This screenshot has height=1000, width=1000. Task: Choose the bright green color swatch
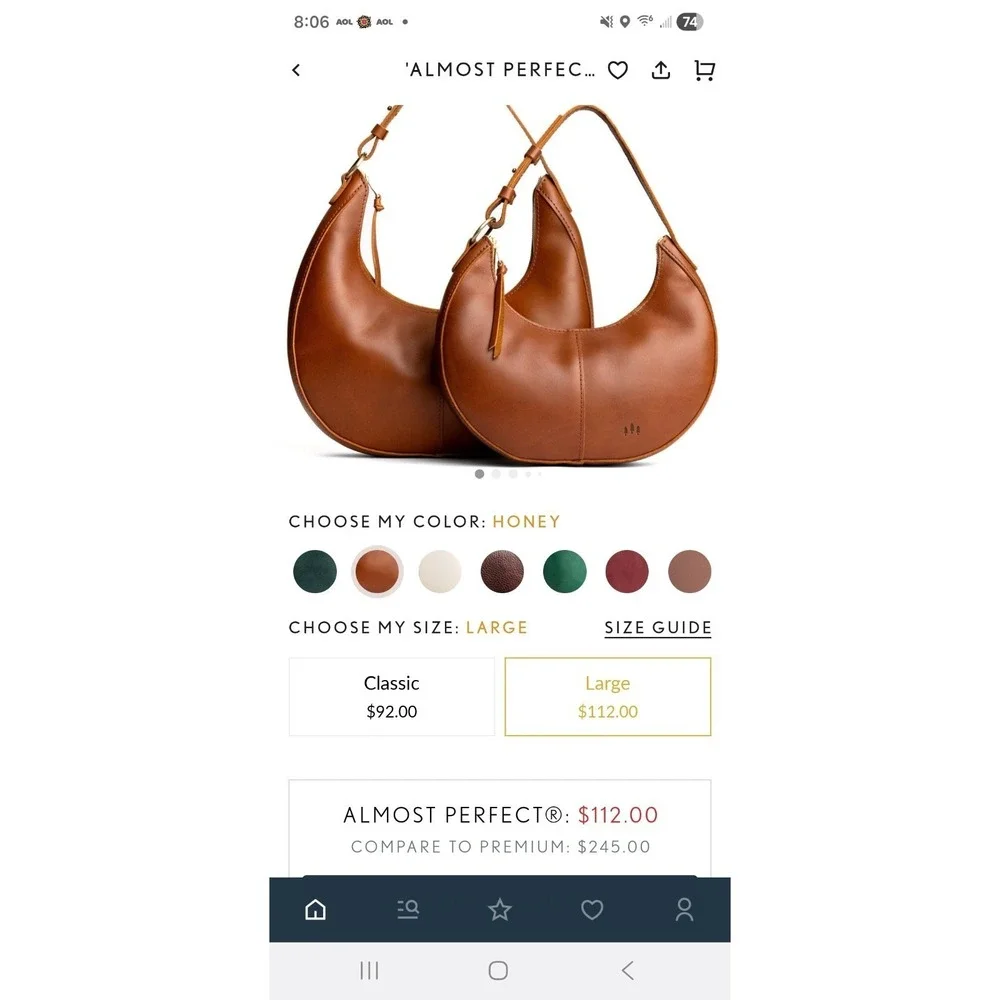tap(564, 571)
